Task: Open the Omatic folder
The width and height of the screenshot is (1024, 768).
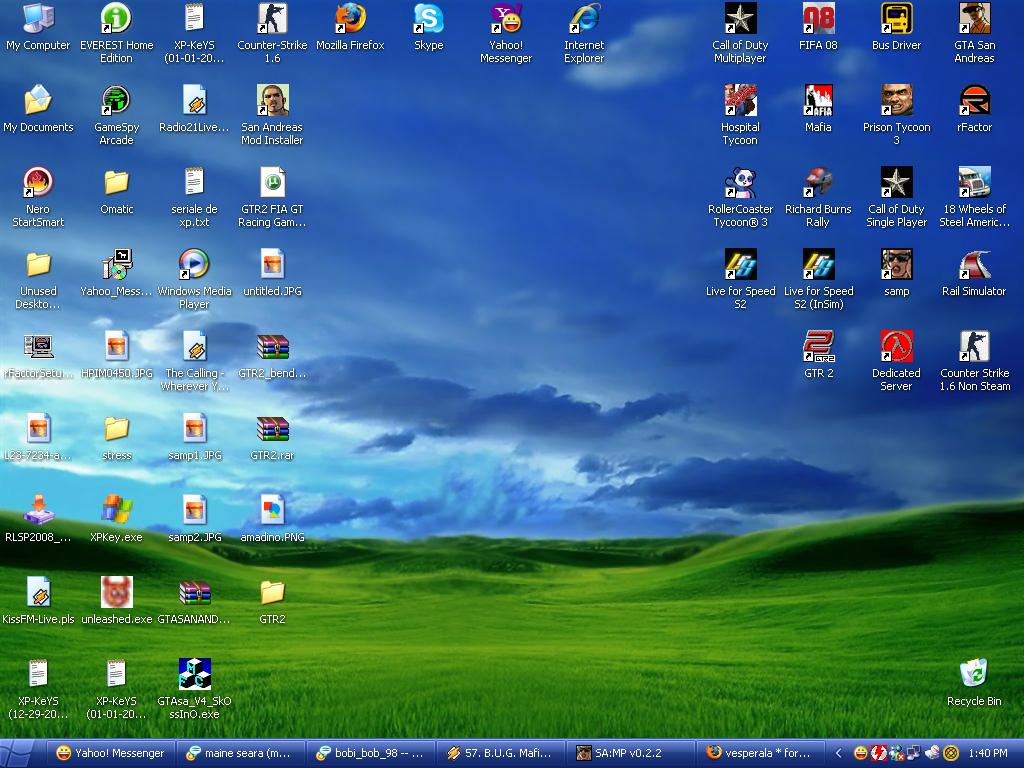Action: [x=116, y=183]
